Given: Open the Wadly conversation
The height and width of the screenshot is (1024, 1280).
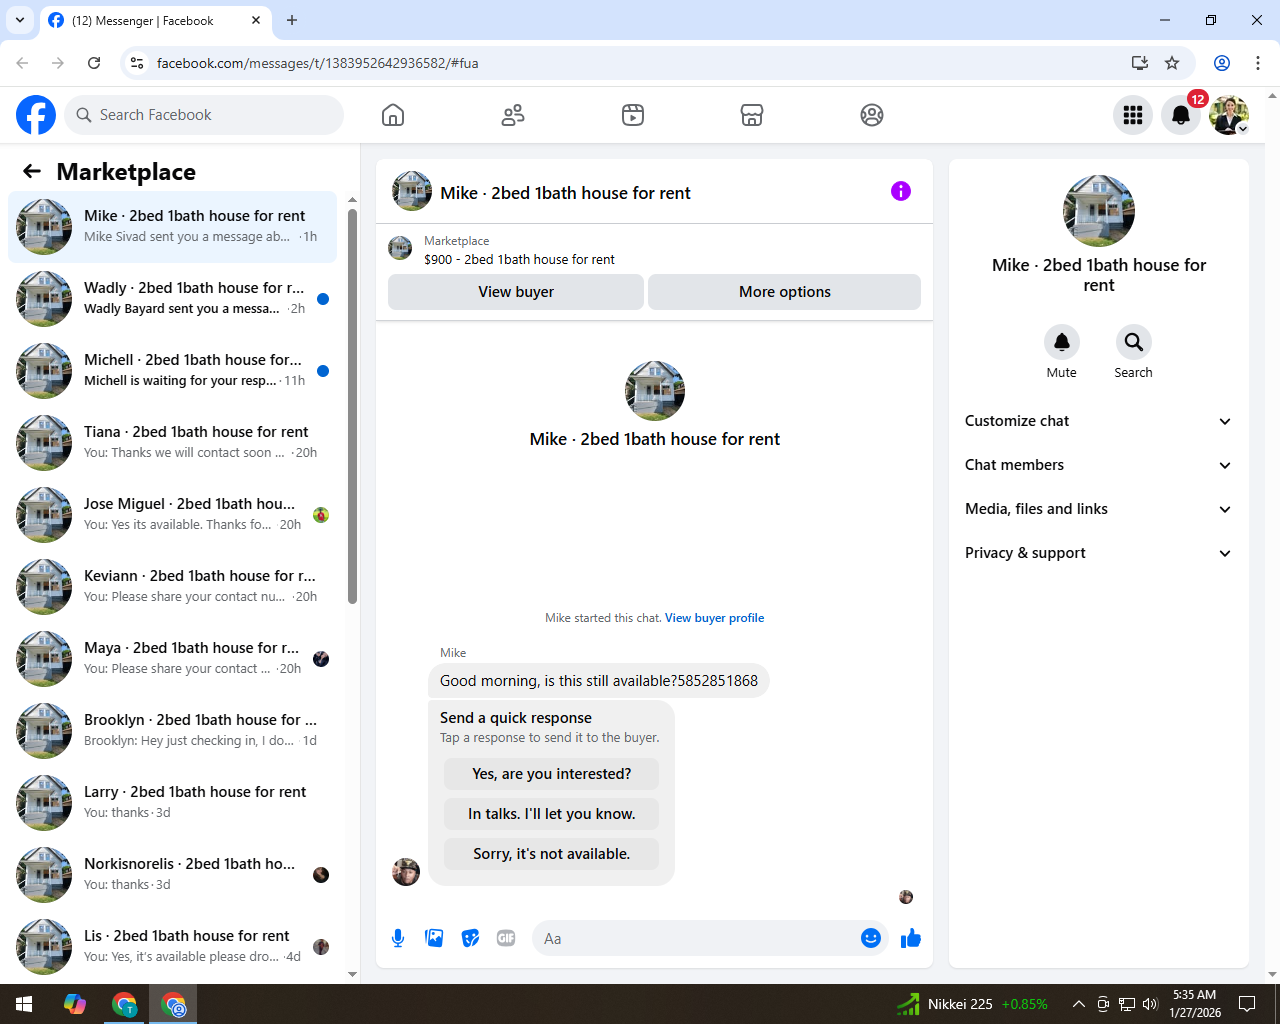Looking at the screenshot, I should click(x=172, y=299).
